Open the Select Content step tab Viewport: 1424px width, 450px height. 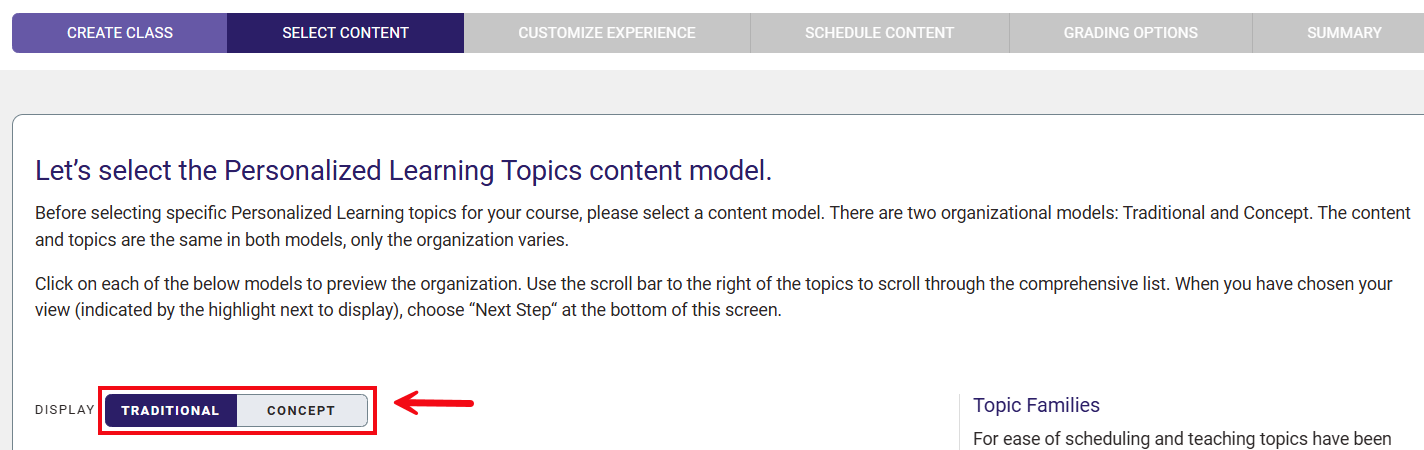[345, 33]
